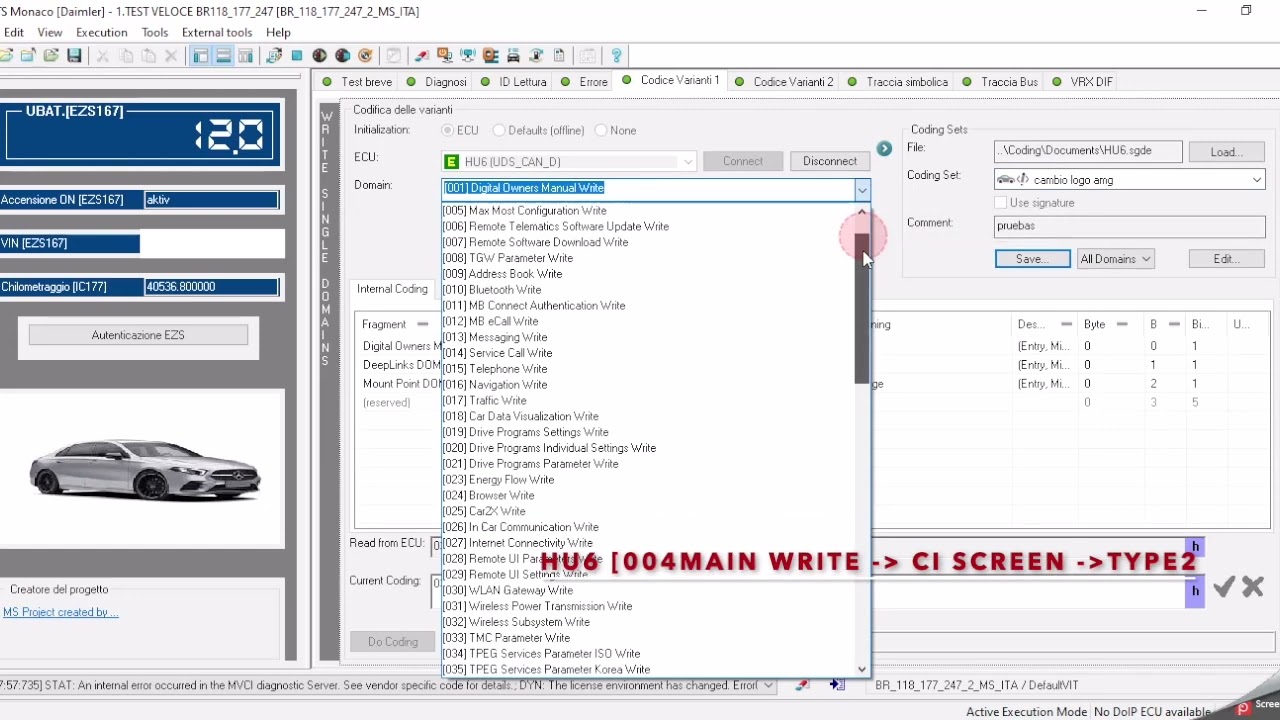The height and width of the screenshot is (720, 1280).
Task: Click the orange ECU list toolbar icon
Action: coord(490,56)
